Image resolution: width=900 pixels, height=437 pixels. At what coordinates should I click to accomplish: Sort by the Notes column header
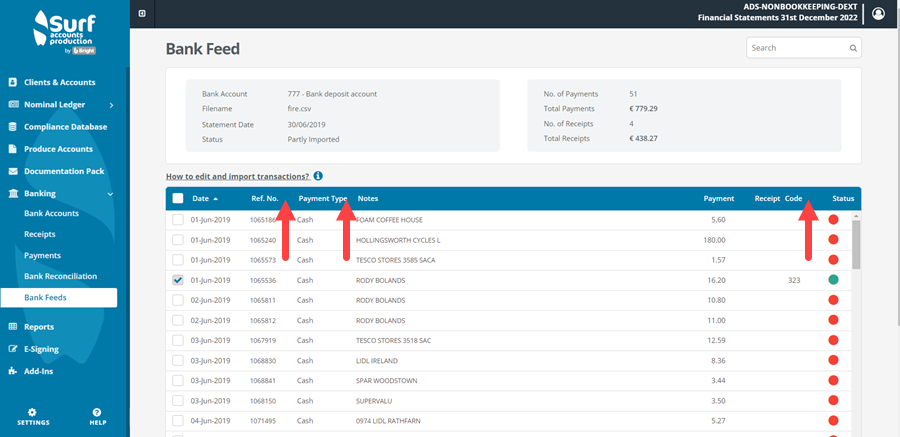tap(368, 199)
